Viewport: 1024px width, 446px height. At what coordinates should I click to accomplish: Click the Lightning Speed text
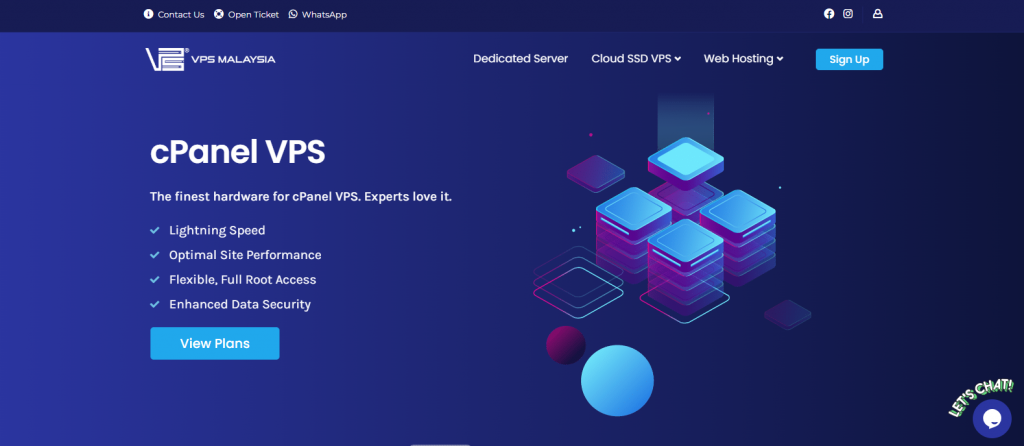217,231
